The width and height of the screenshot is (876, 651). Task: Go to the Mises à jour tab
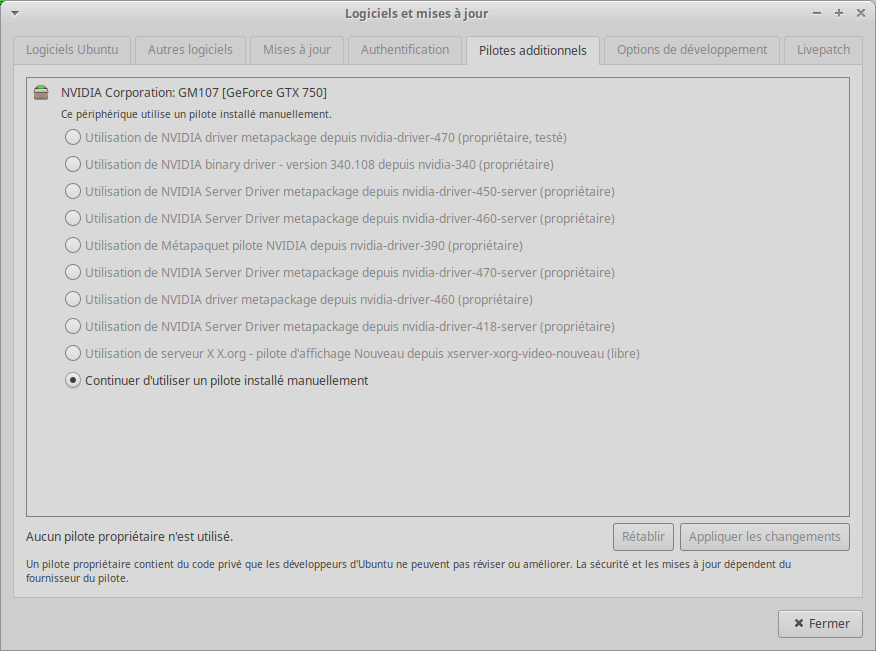tap(297, 50)
